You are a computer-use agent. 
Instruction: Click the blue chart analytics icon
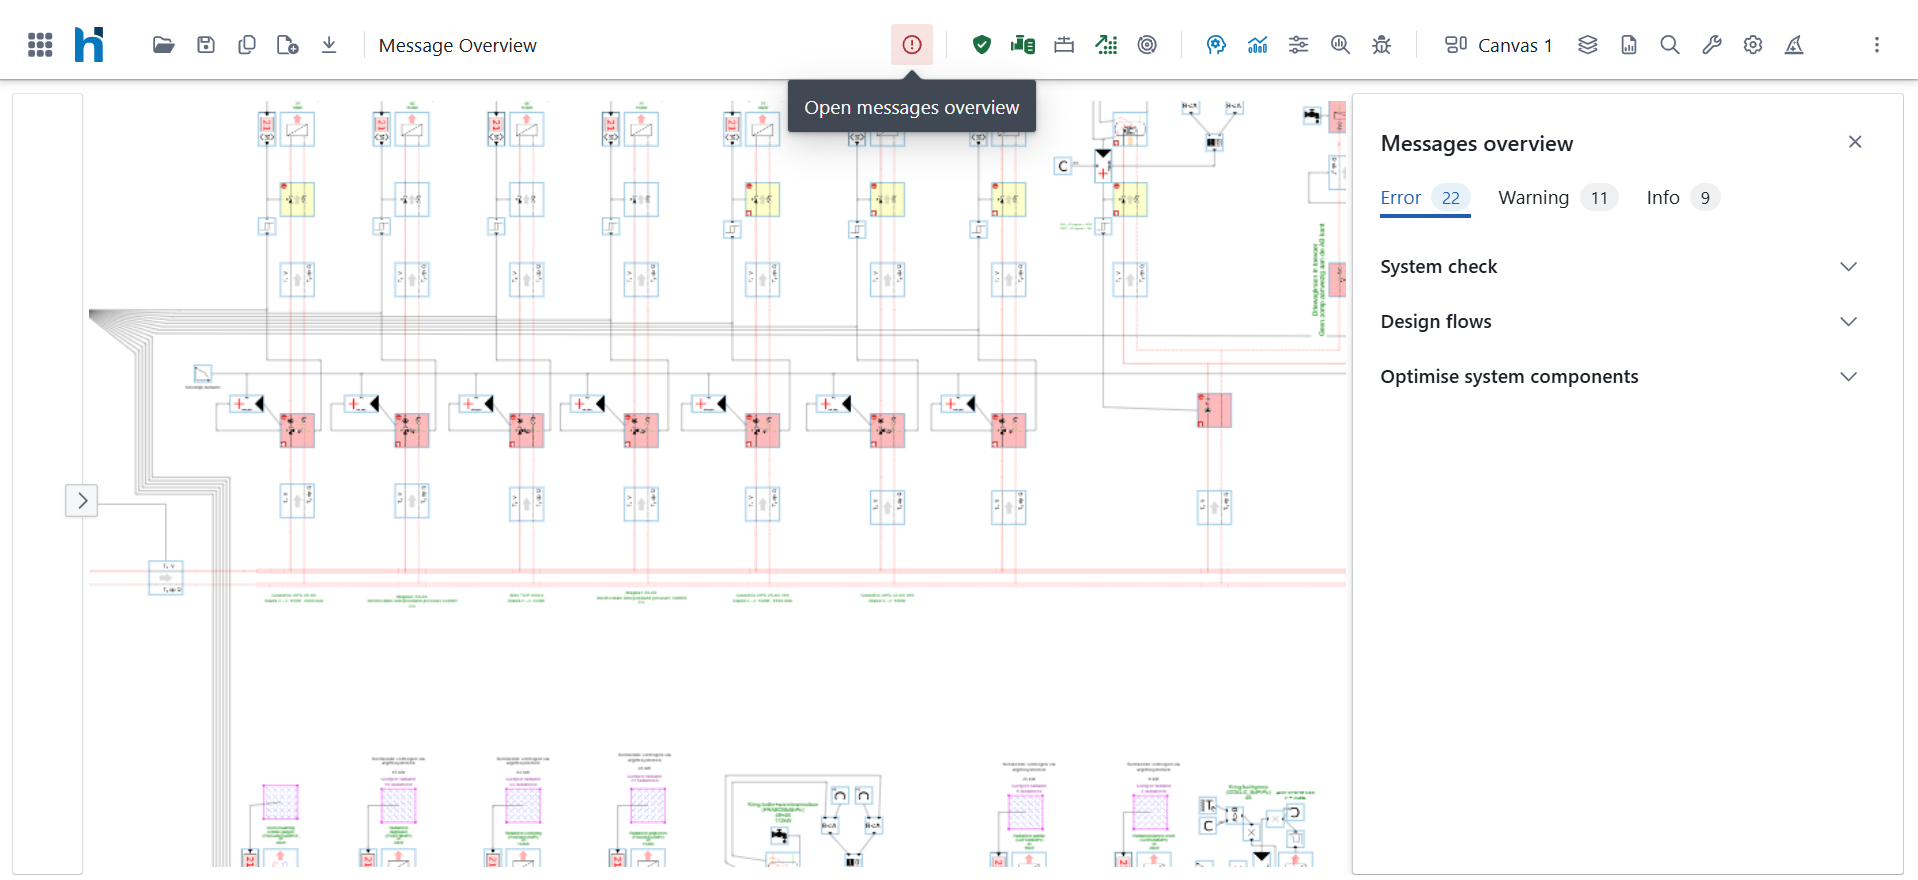click(1257, 45)
